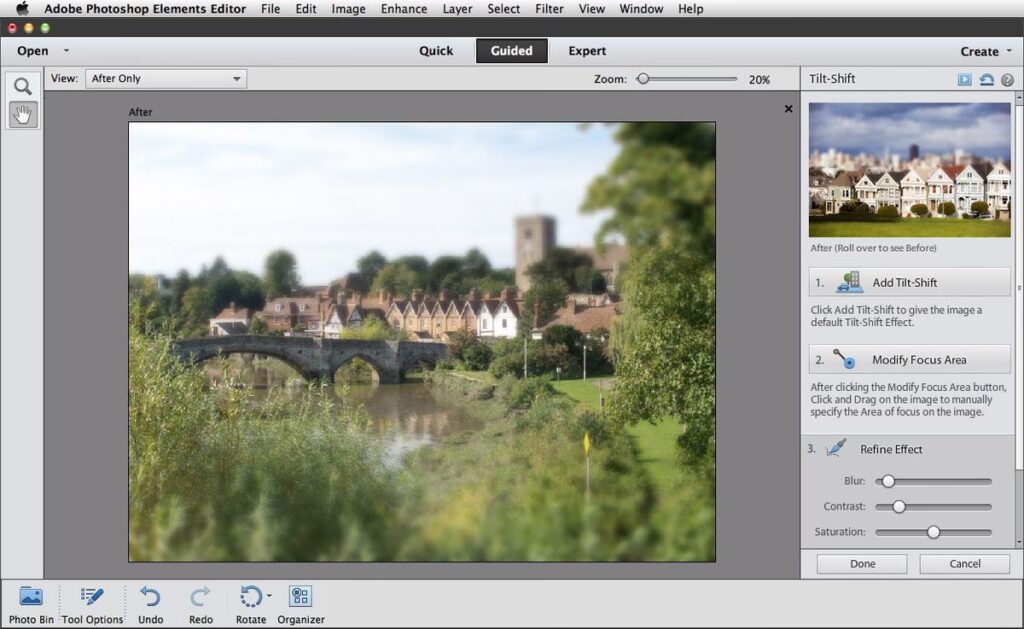Open help for Tilt-Shift panel
The width and height of the screenshot is (1024, 629).
pos(1007,79)
